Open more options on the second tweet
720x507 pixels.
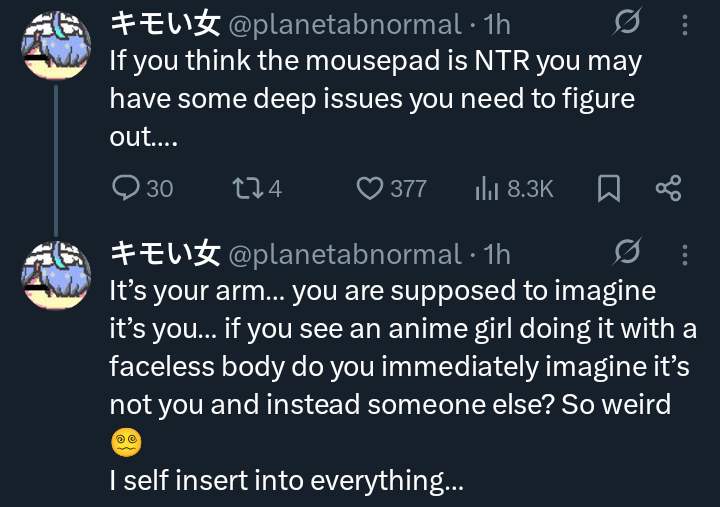tap(684, 254)
